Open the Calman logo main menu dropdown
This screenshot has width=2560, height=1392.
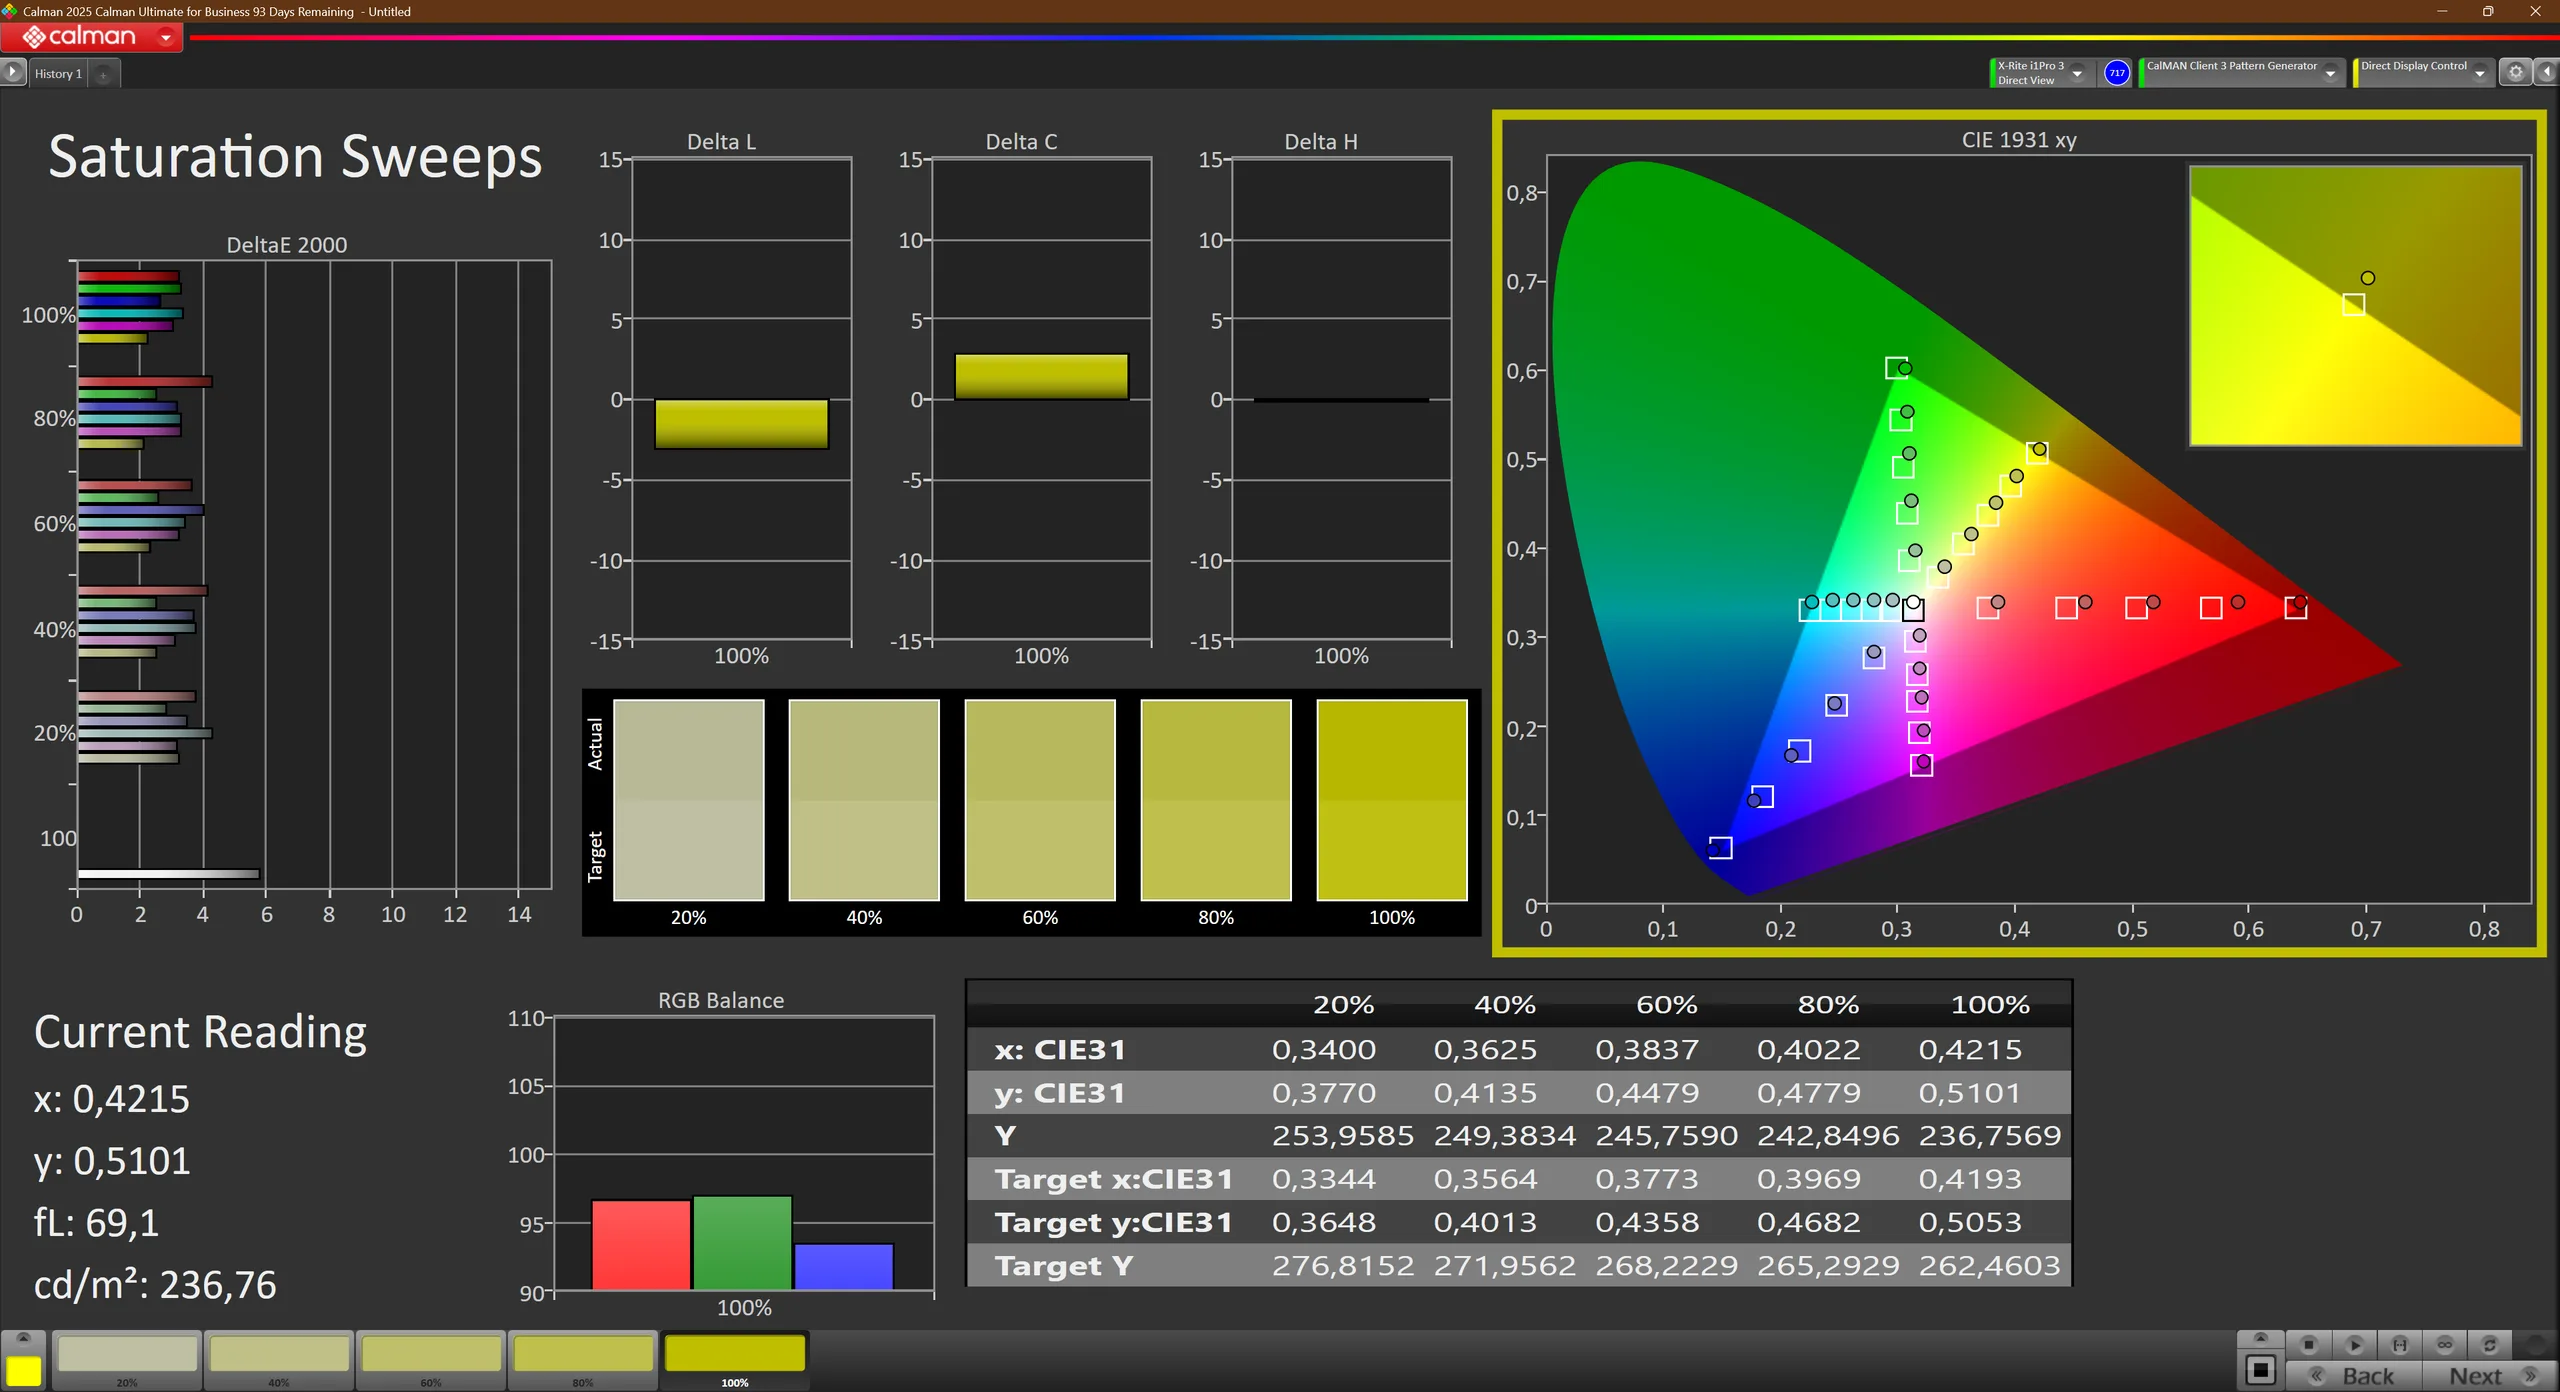[166, 37]
